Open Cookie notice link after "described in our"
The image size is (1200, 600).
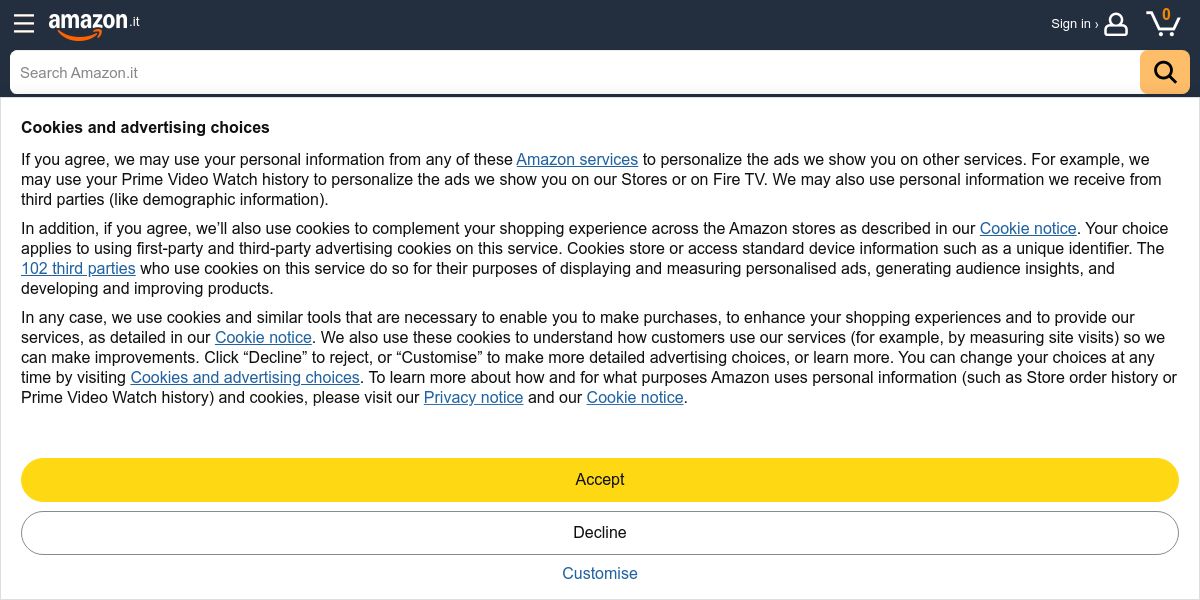[x=1028, y=229]
